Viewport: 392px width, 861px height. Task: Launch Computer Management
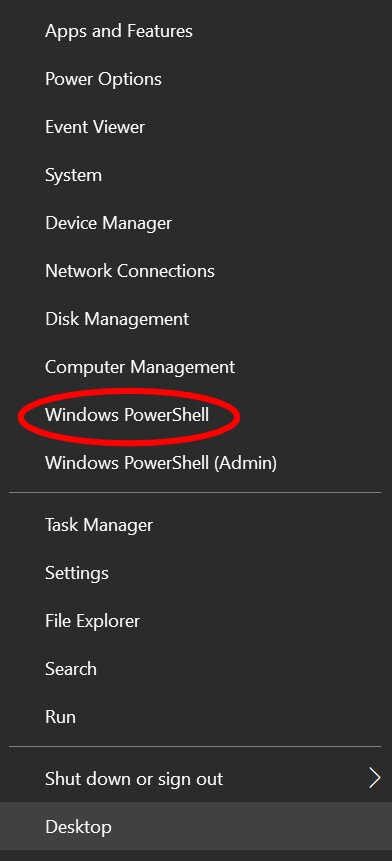[x=196, y=367]
